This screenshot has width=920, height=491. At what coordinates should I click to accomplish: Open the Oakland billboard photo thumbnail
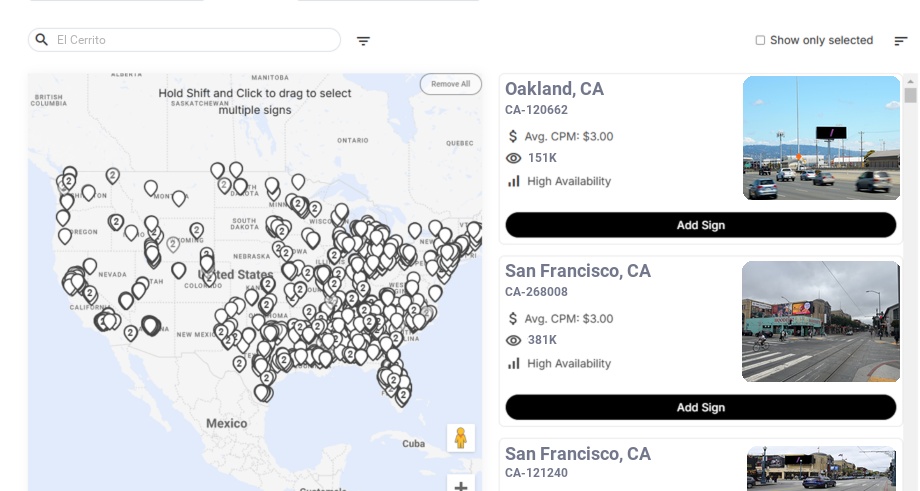pyautogui.click(x=821, y=138)
